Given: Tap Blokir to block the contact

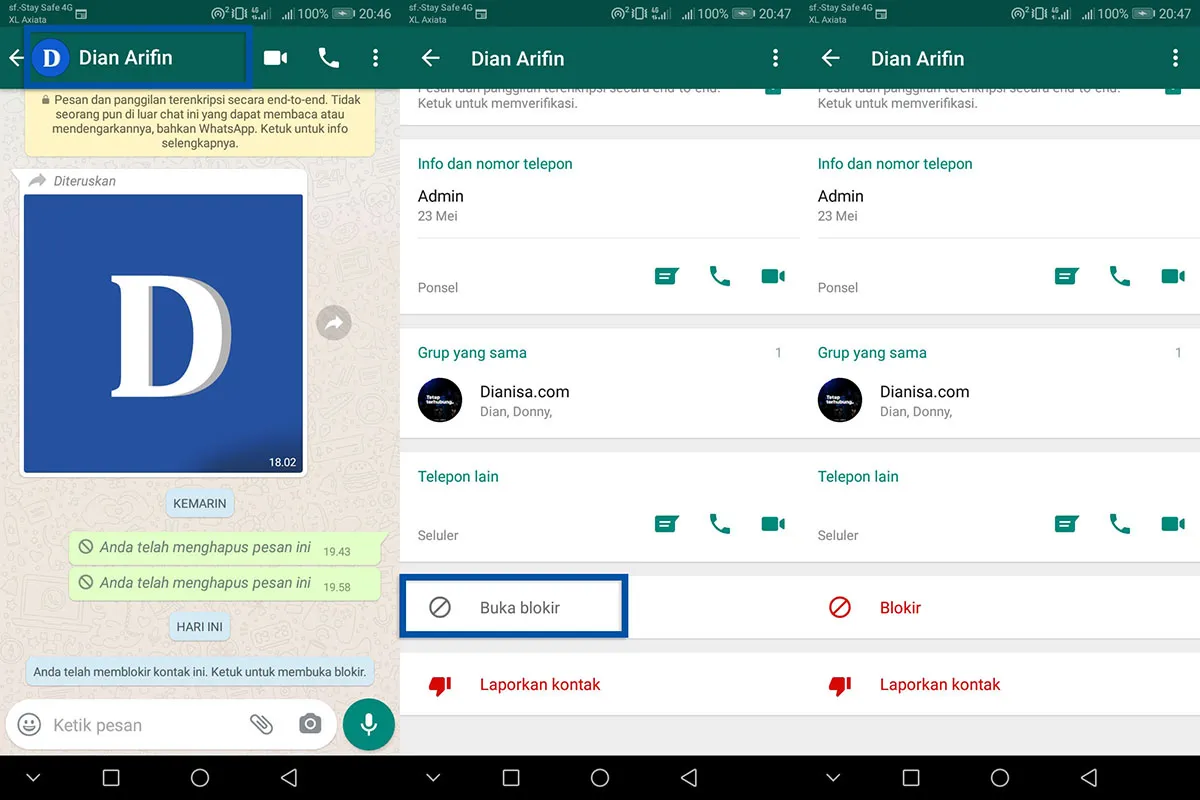Looking at the screenshot, I should tap(900, 606).
